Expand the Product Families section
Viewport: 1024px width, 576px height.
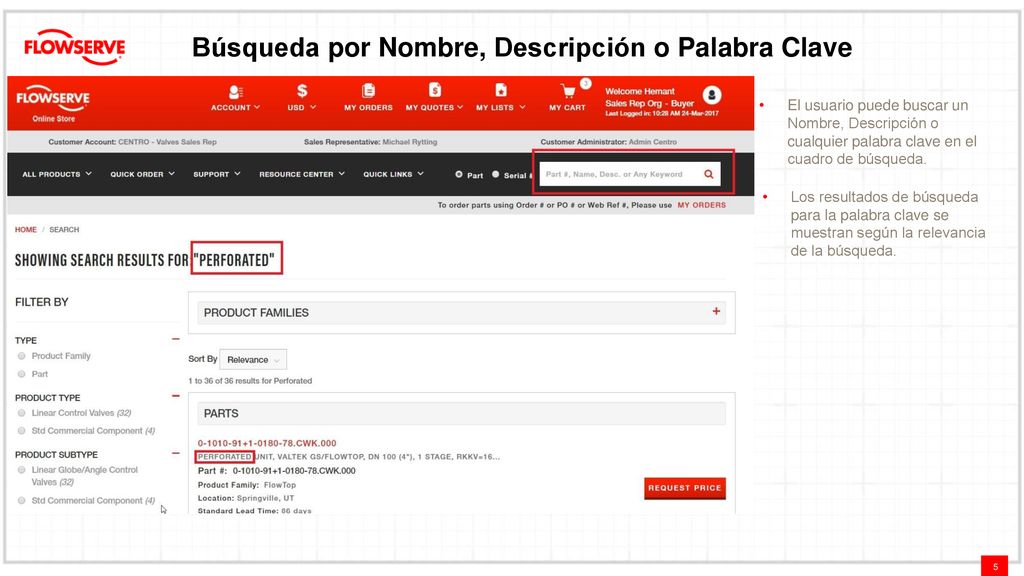pos(716,312)
